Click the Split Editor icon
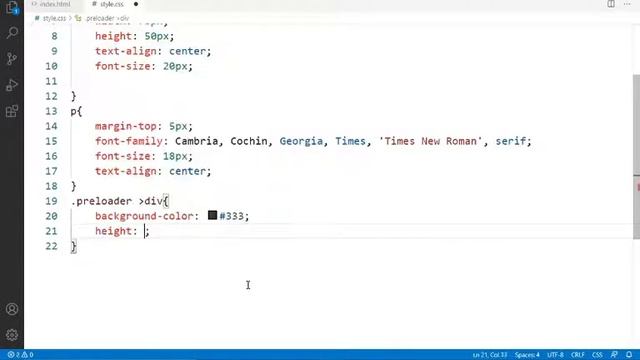This screenshot has width=640, height=360. click(x=611, y=4)
